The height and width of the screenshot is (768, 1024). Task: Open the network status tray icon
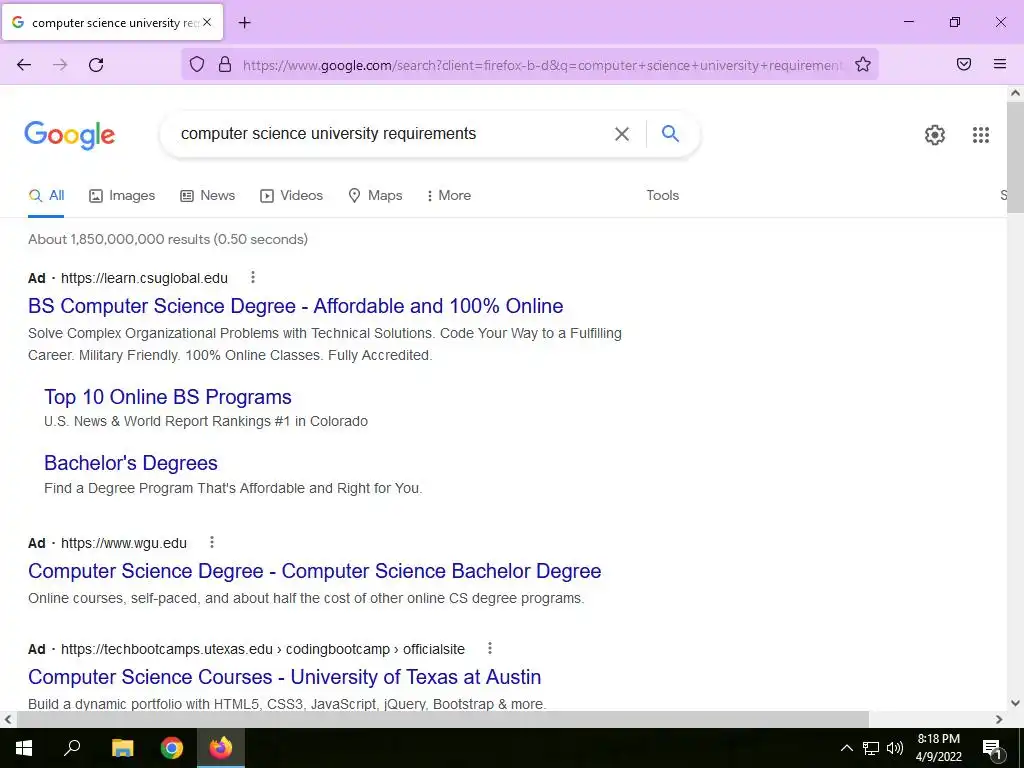click(871, 748)
